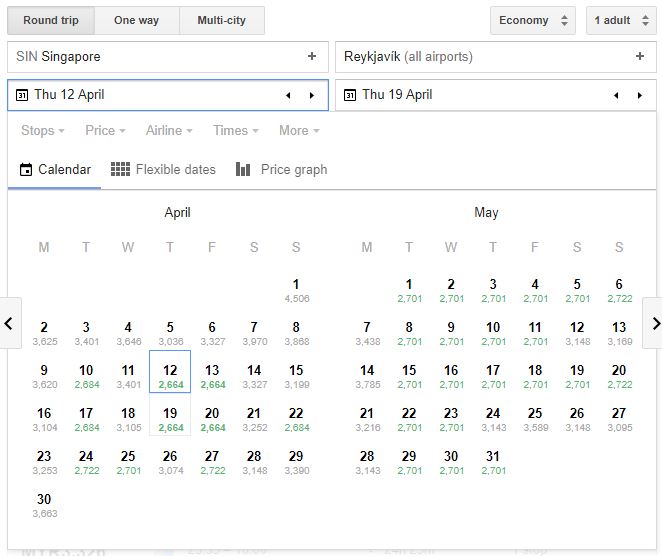Add another origin with Singapore plus icon
This screenshot has width=662, height=556.
coord(312,57)
